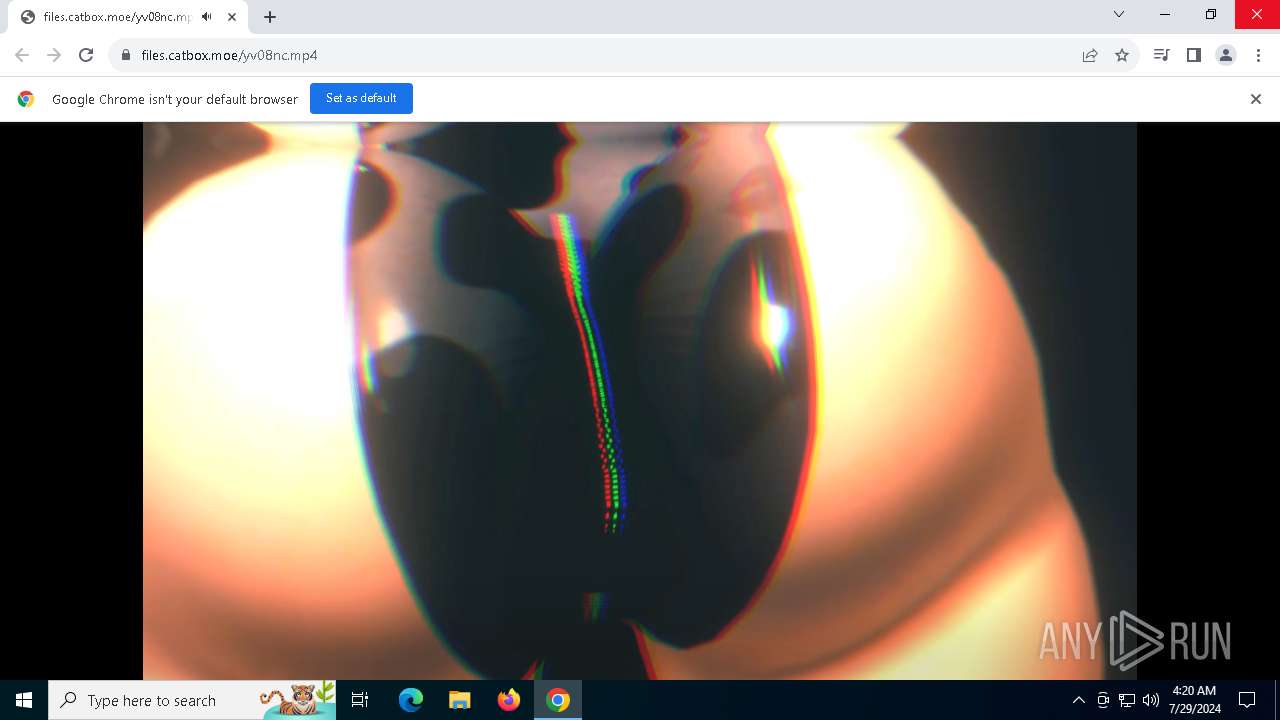Viewport: 1280px width, 720px height.
Task: Open the media controls icon in the toolbar
Action: pos(1161,55)
